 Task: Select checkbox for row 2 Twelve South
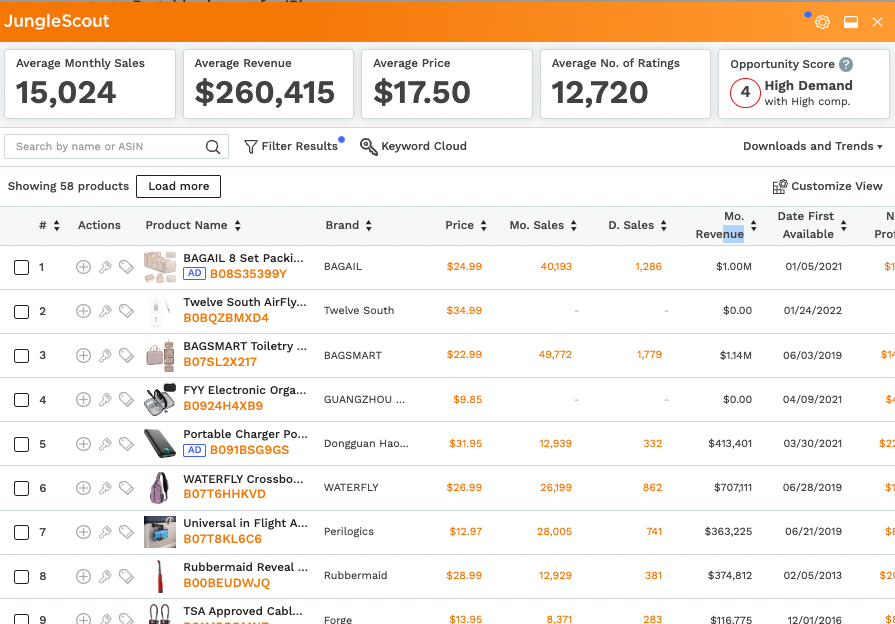point(21,311)
